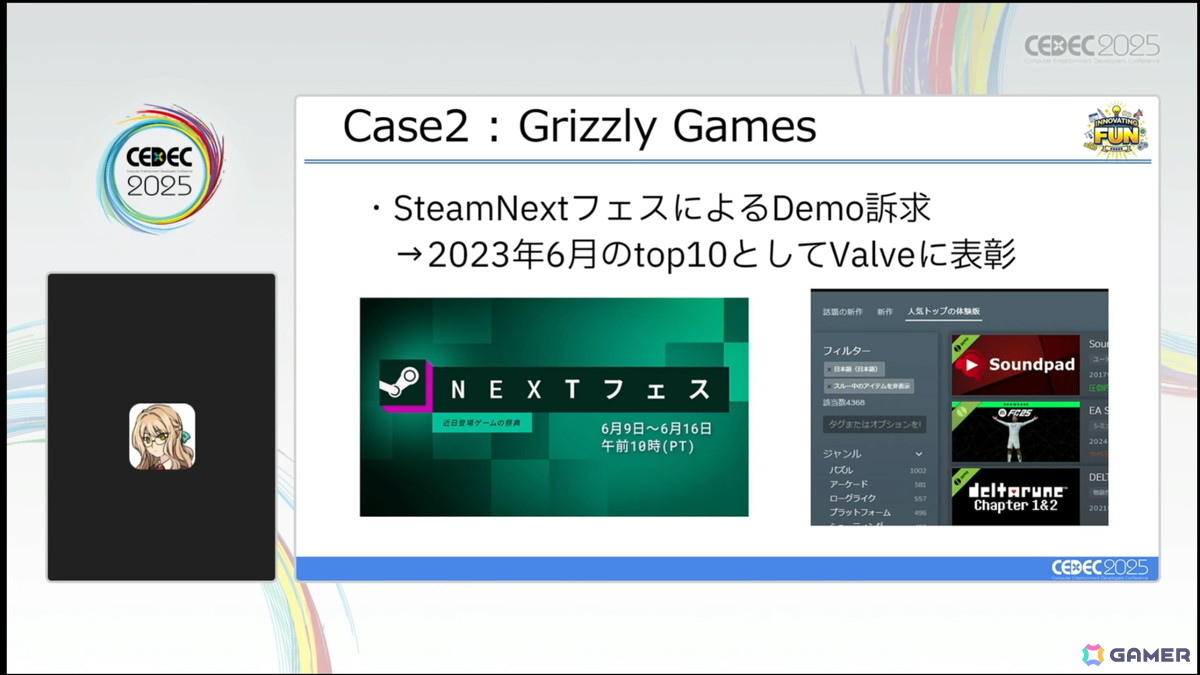Click the フィルター heading
The image size is (1200, 675).
[x=846, y=351]
